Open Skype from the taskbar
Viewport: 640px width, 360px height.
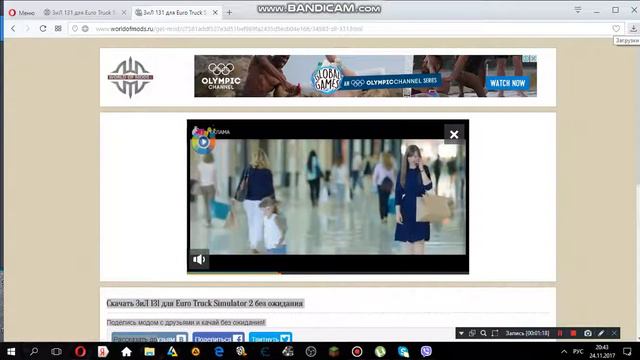pyautogui.click(x=403, y=351)
